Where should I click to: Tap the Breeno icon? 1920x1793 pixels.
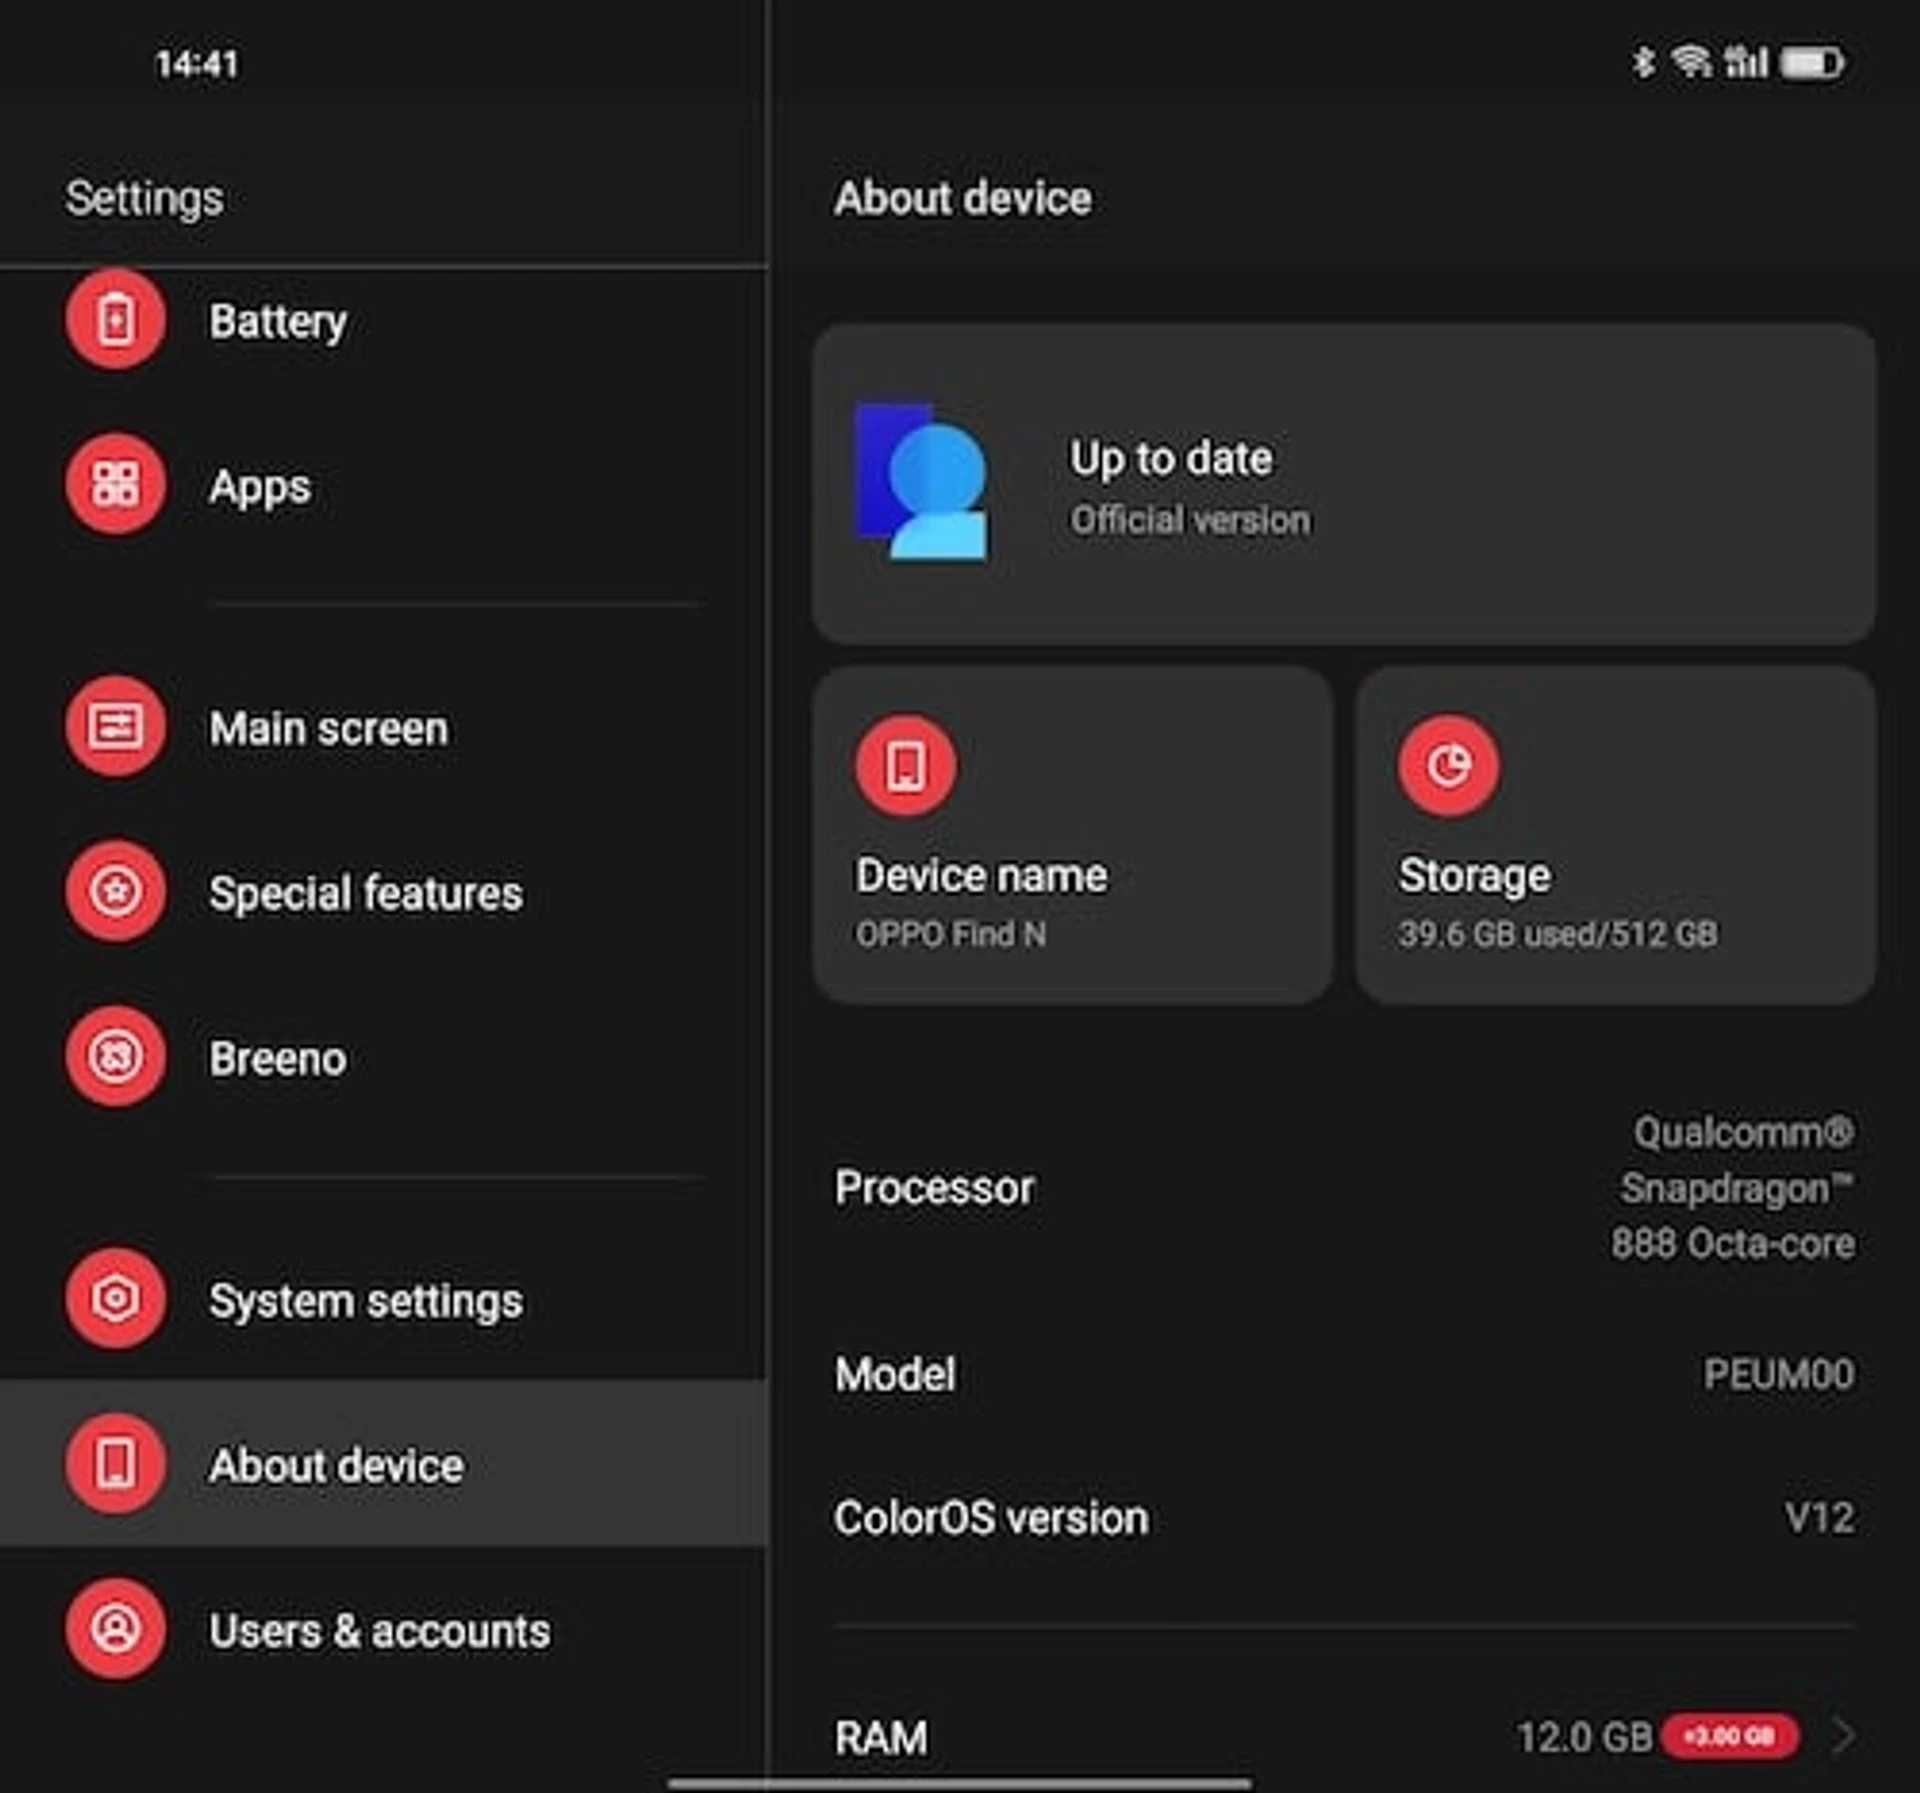point(116,1056)
